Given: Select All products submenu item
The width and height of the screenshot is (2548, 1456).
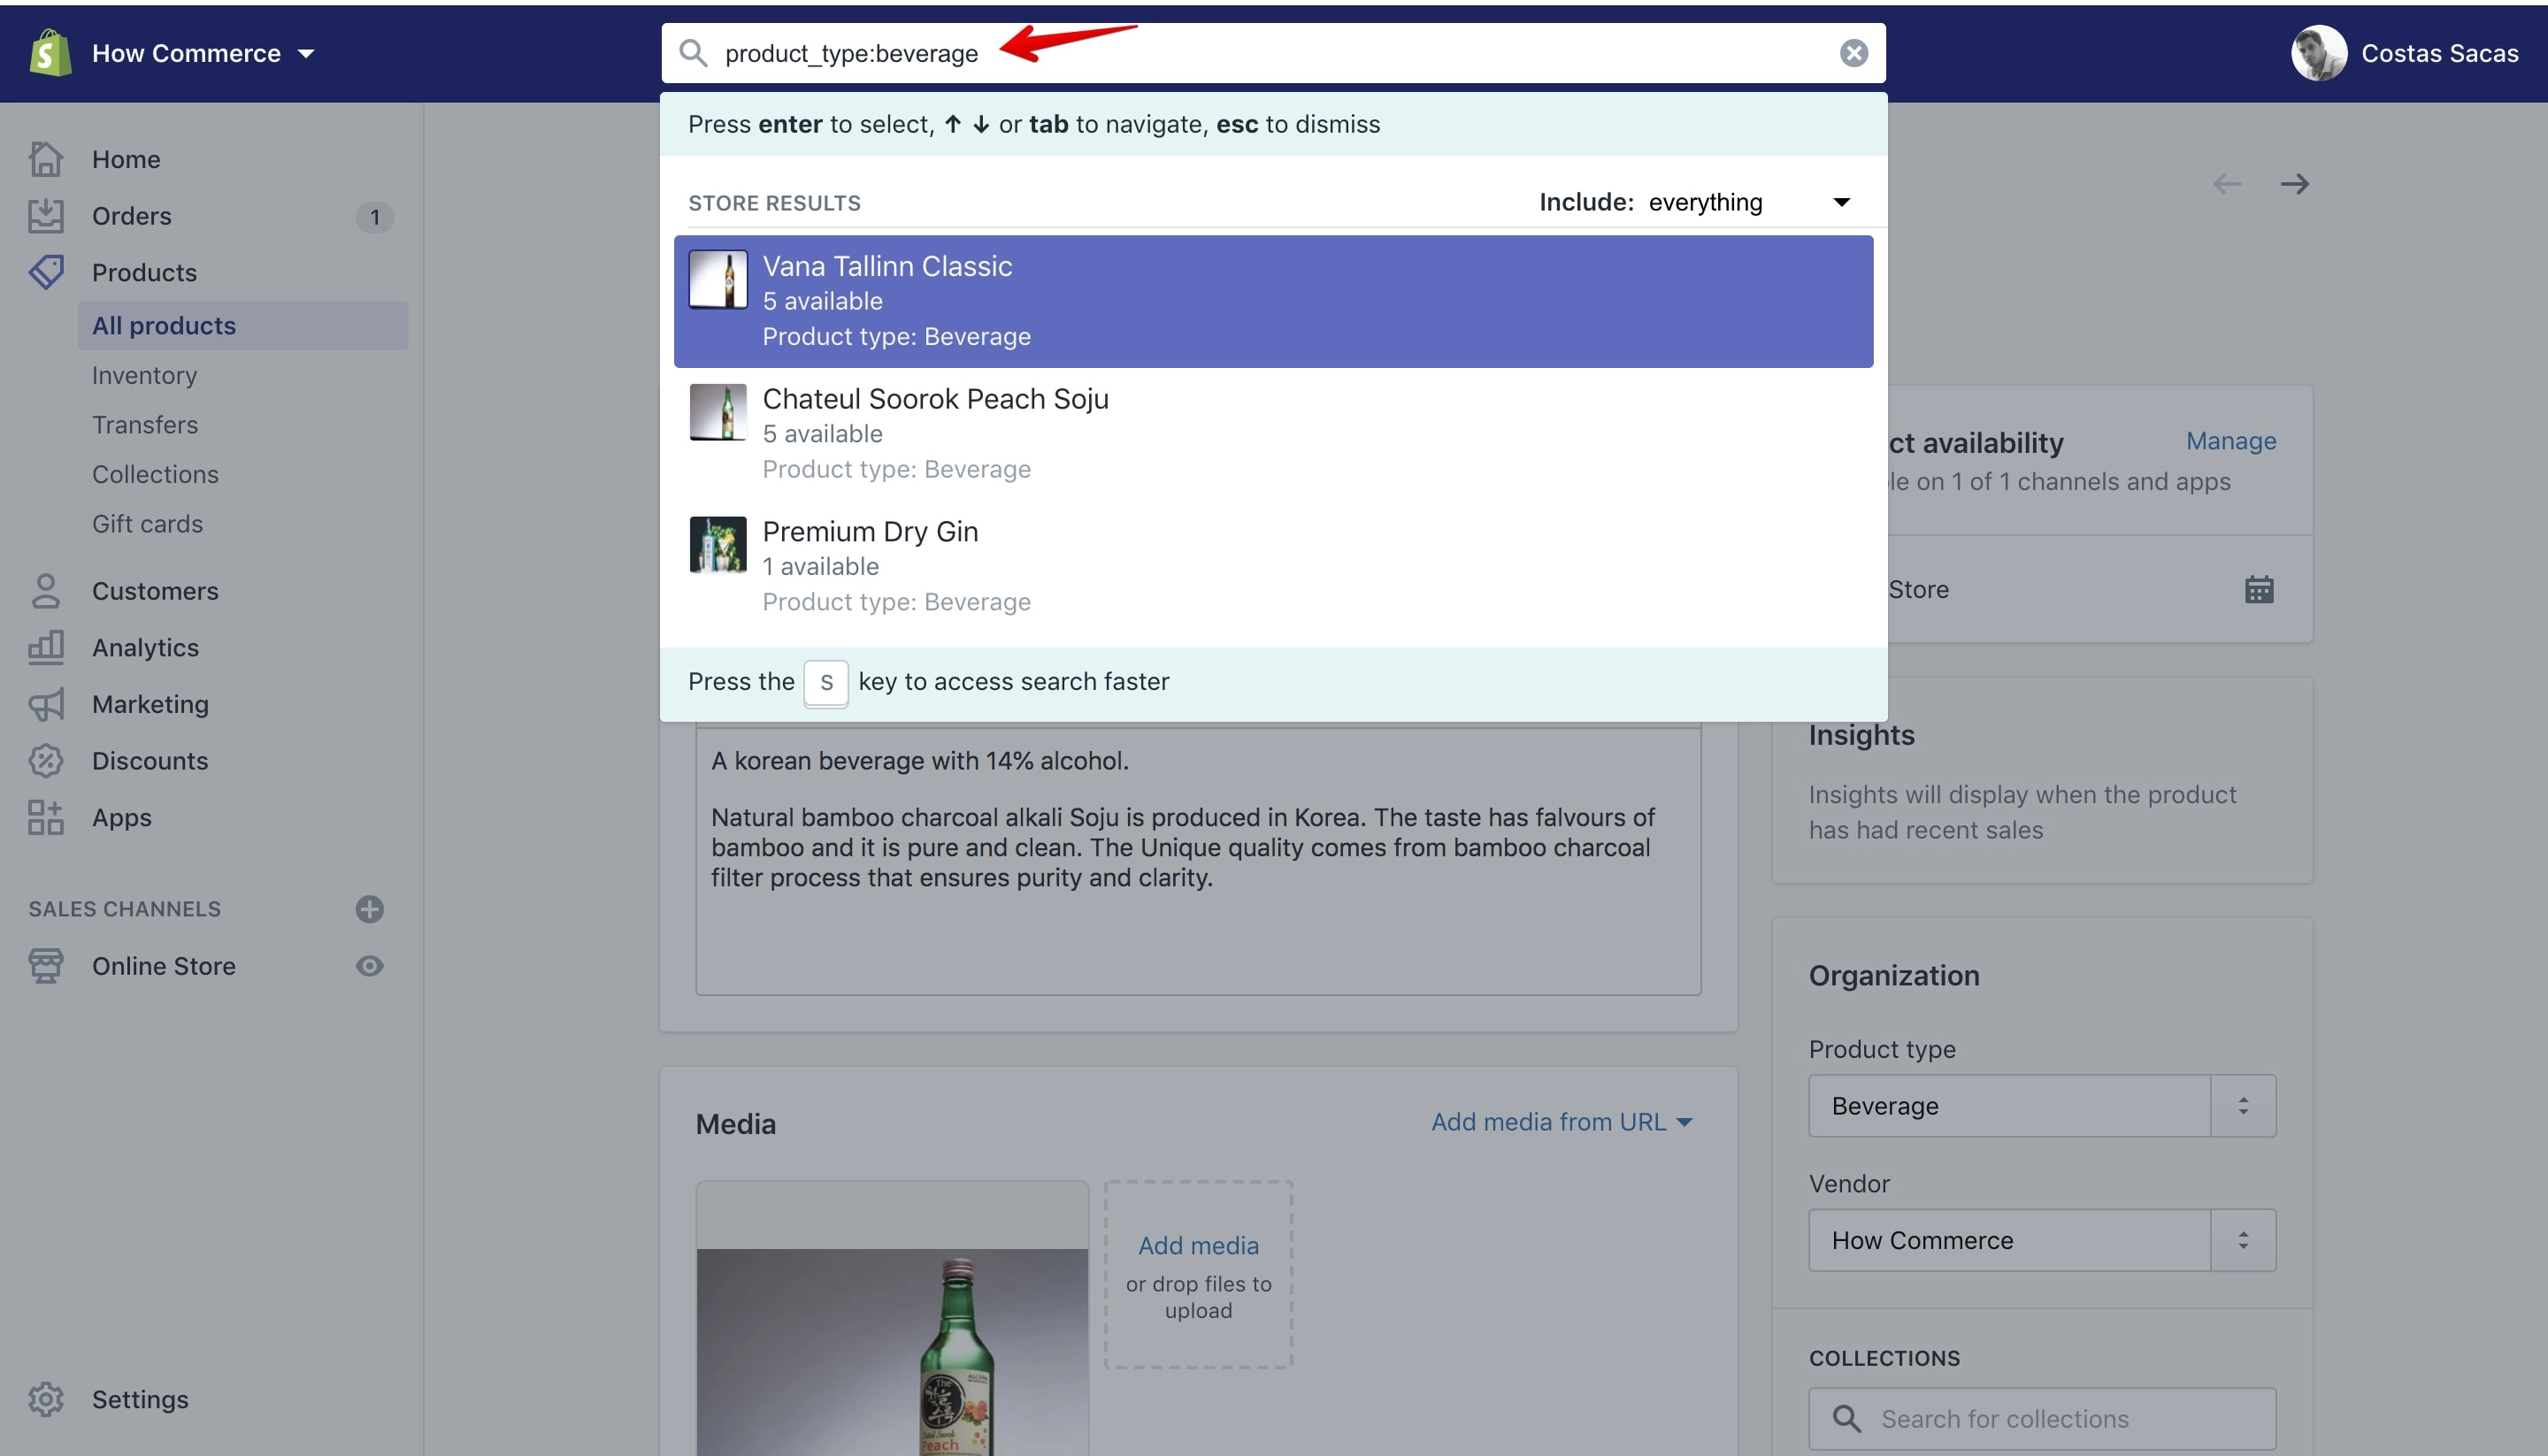Looking at the screenshot, I should (243, 325).
